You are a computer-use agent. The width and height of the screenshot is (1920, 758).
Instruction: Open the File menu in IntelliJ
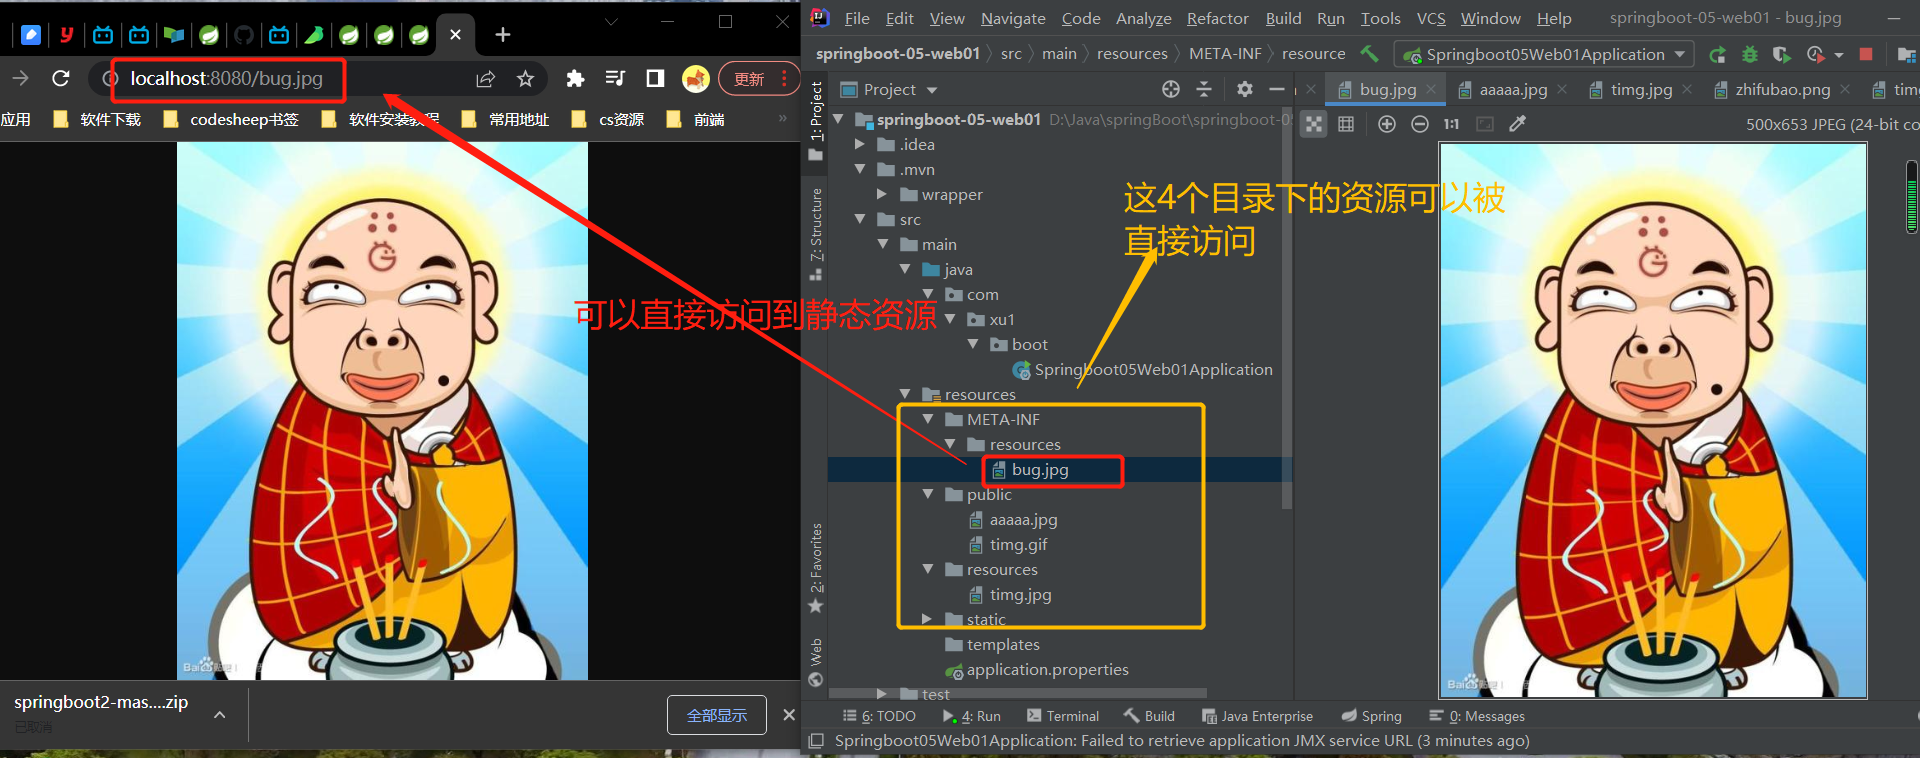pos(857,18)
